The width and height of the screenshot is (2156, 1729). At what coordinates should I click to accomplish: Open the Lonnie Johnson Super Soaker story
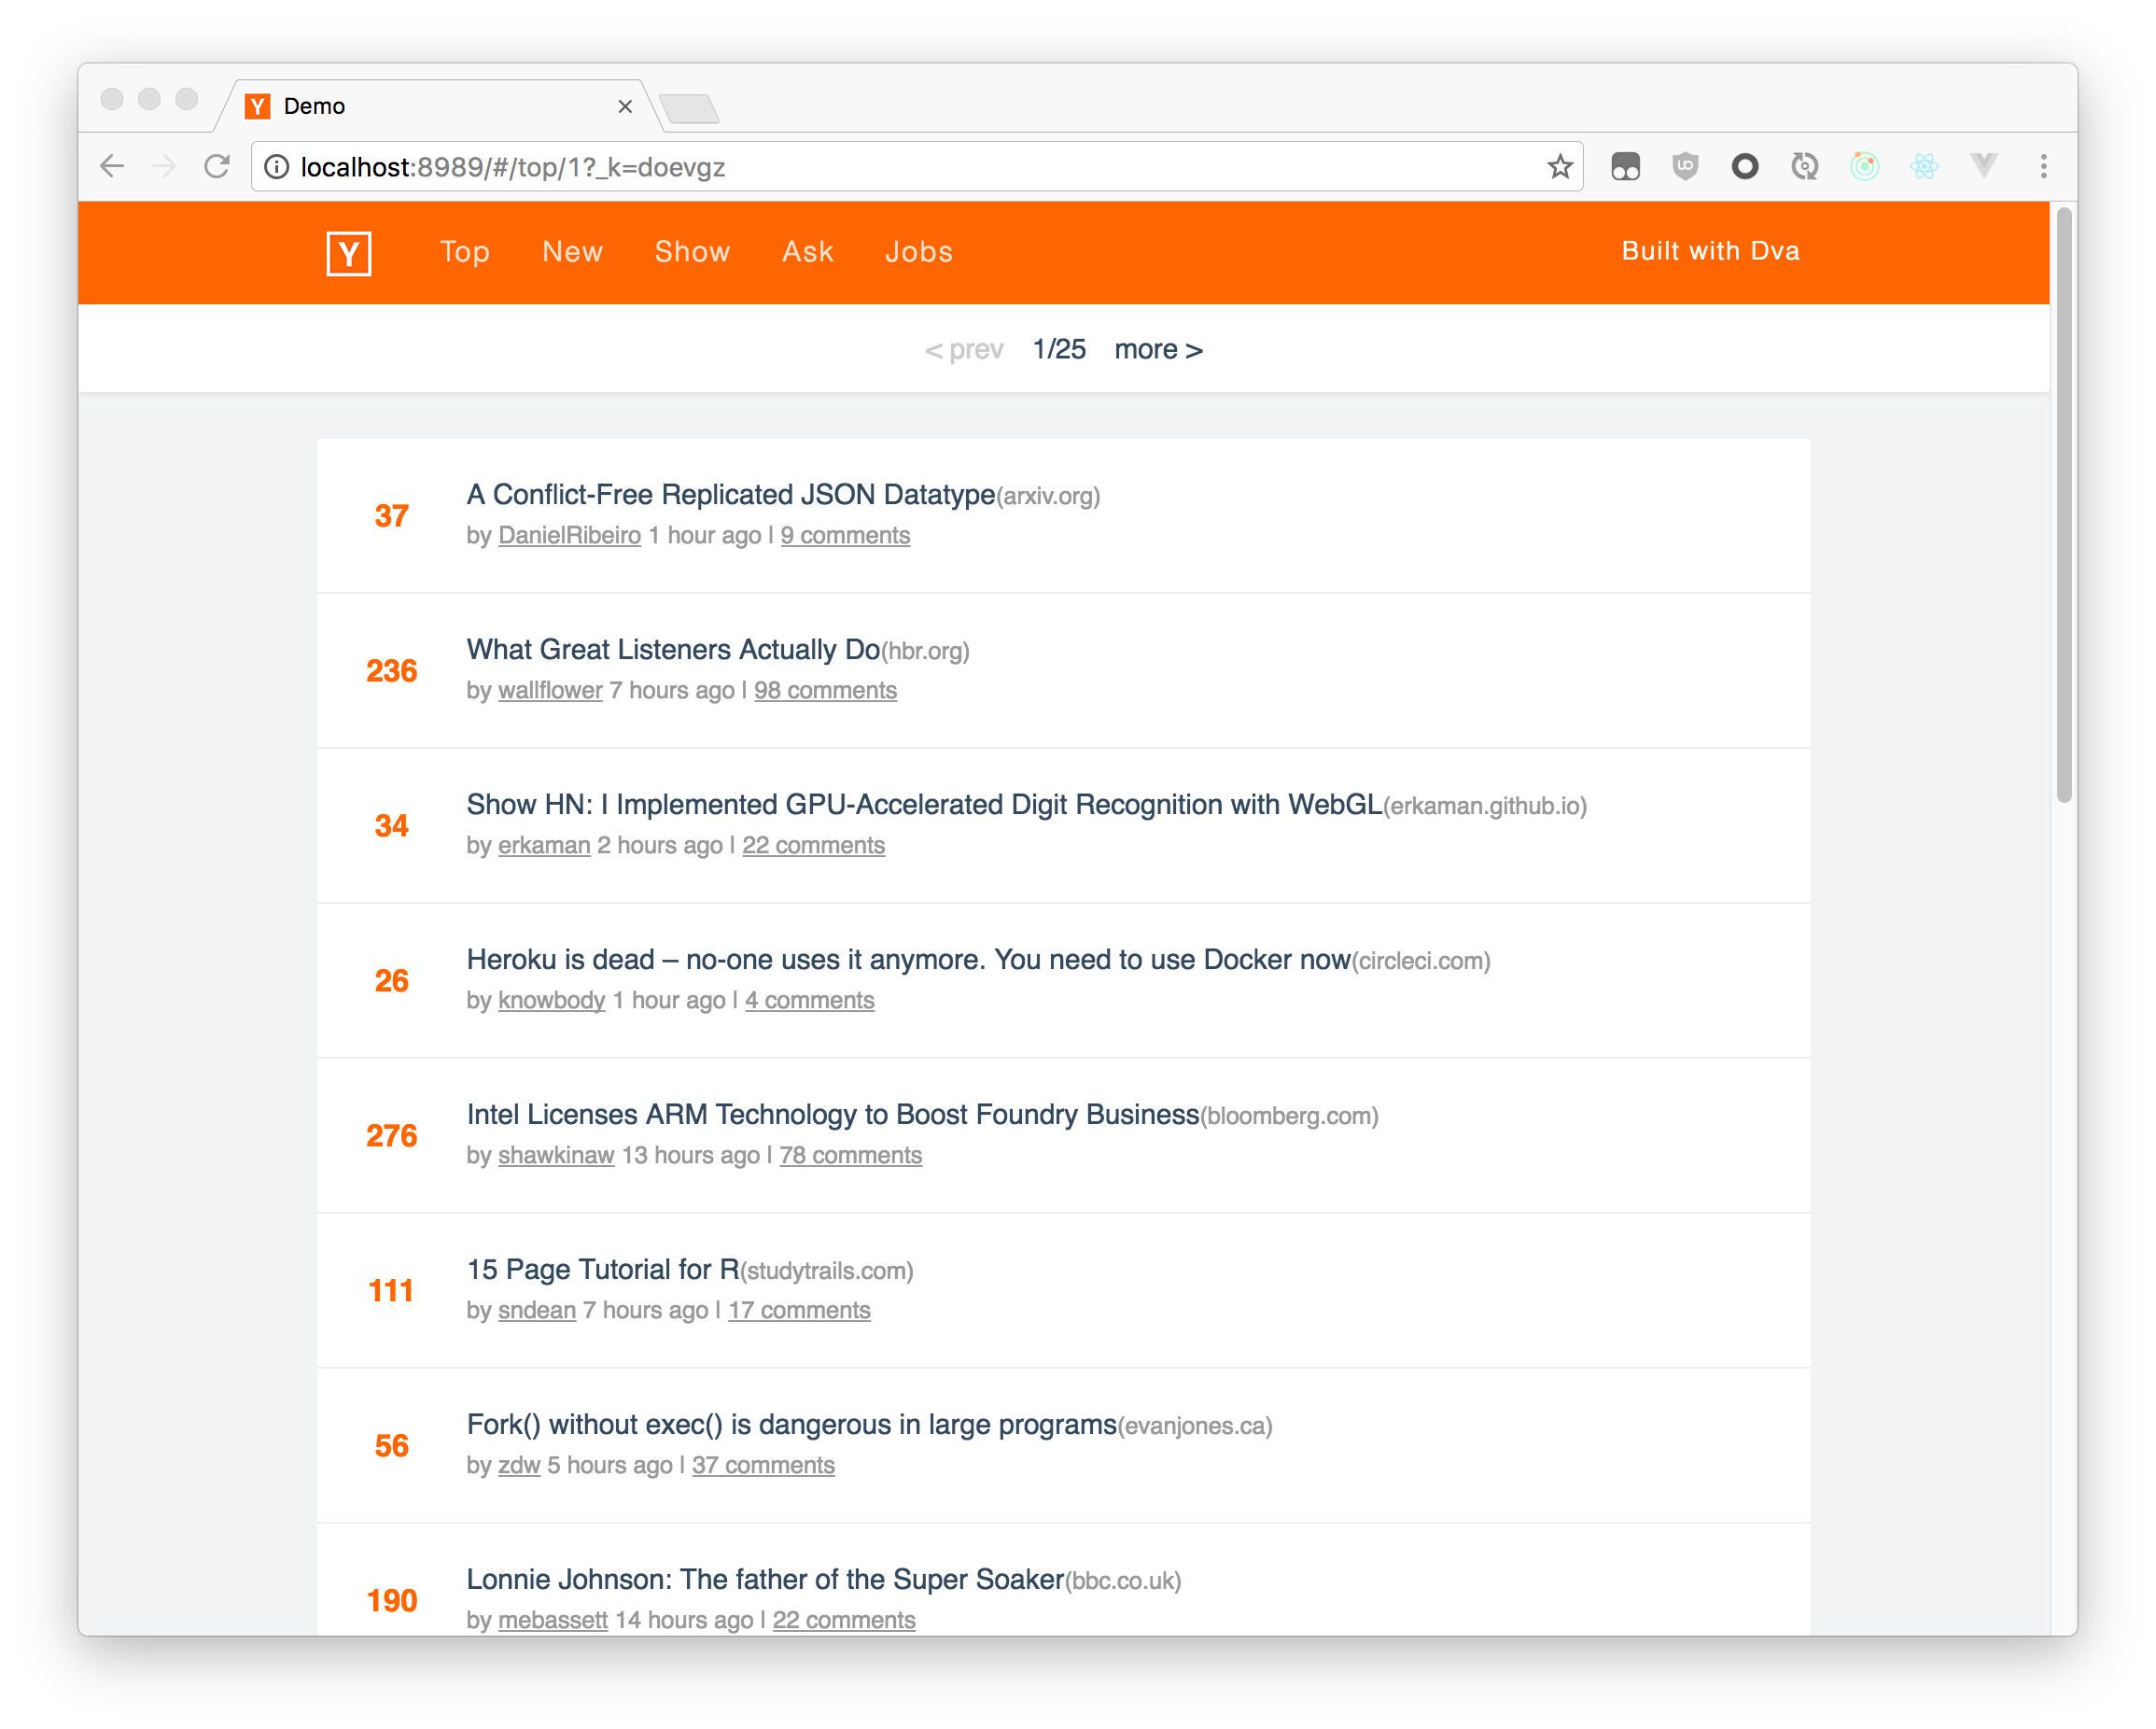[x=765, y=1580]
